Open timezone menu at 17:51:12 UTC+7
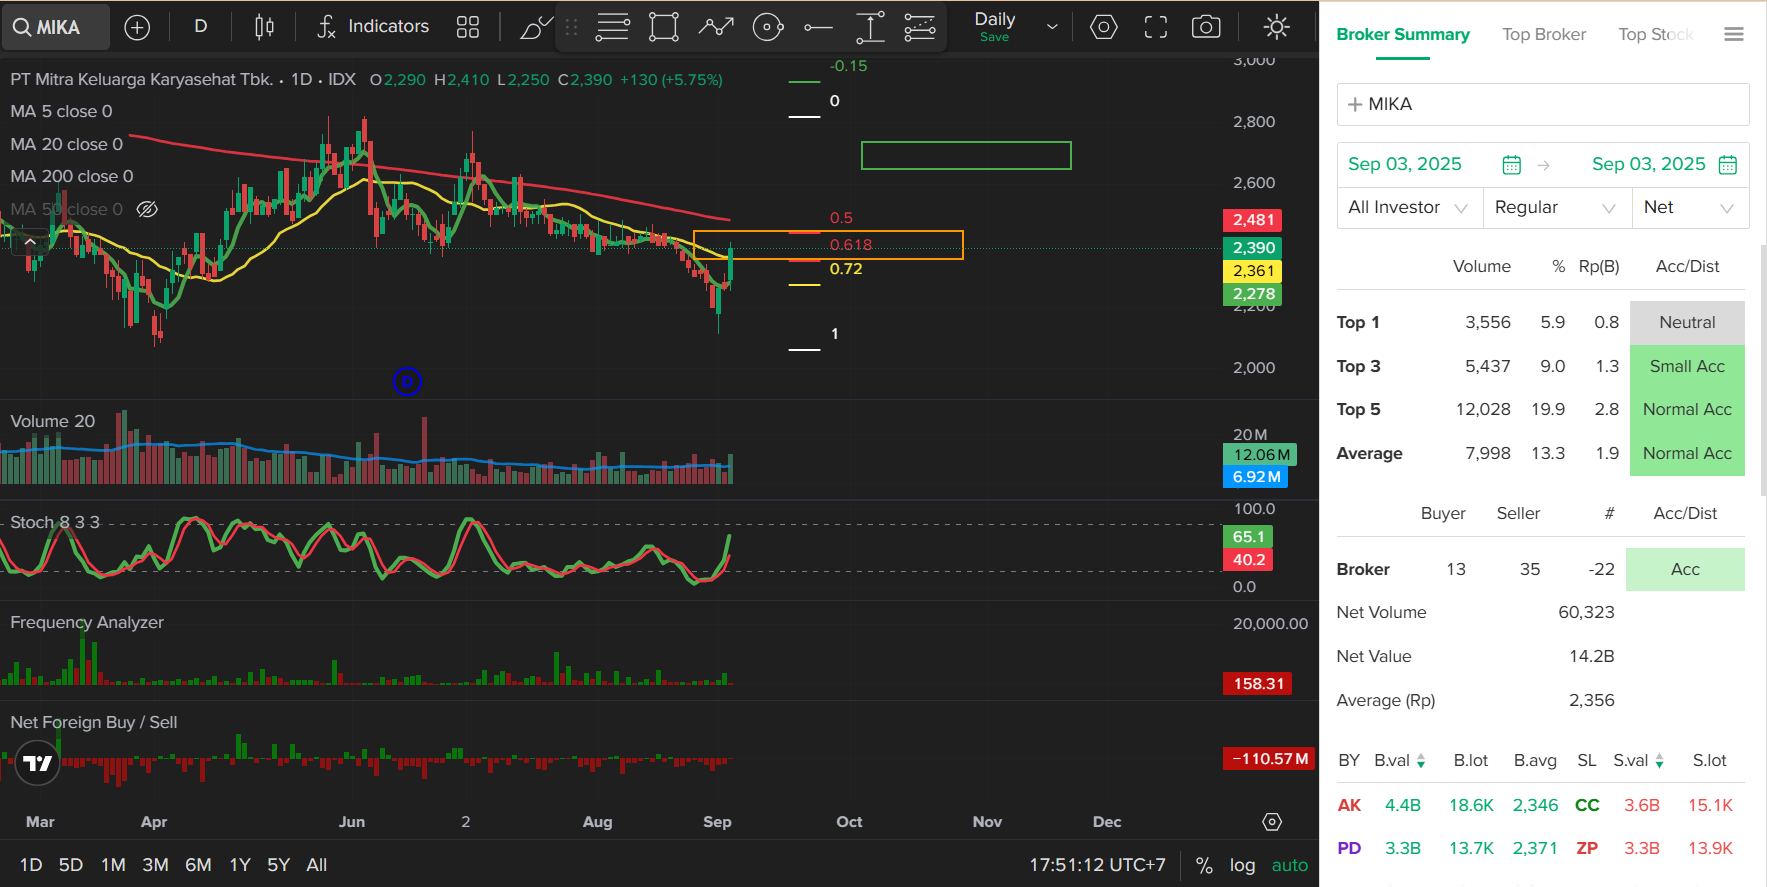The width and height of the screenshot is (1767, 887). [x=1097, y=865]
